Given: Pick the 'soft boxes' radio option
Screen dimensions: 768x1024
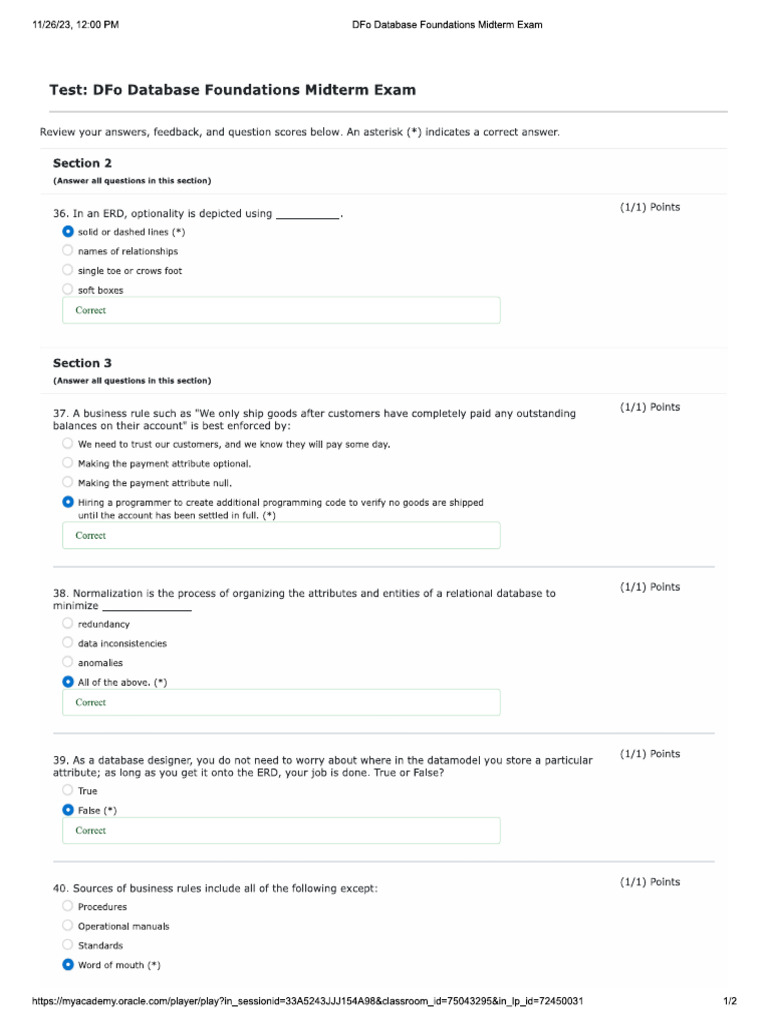Looking at the screenshot, I should coord(68,289).
